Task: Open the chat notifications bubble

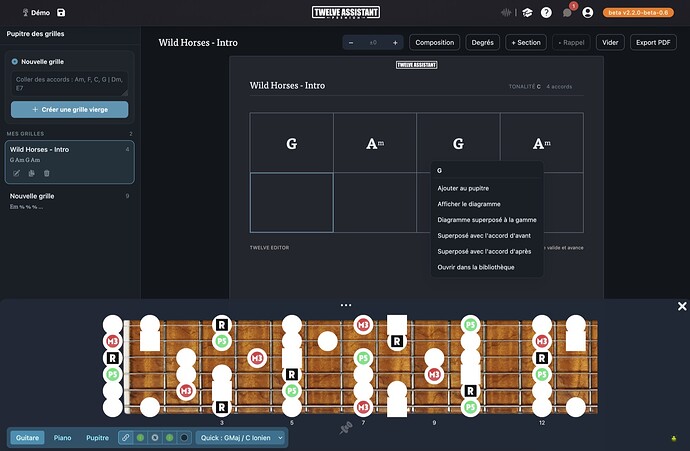Action: pos(567,13)
